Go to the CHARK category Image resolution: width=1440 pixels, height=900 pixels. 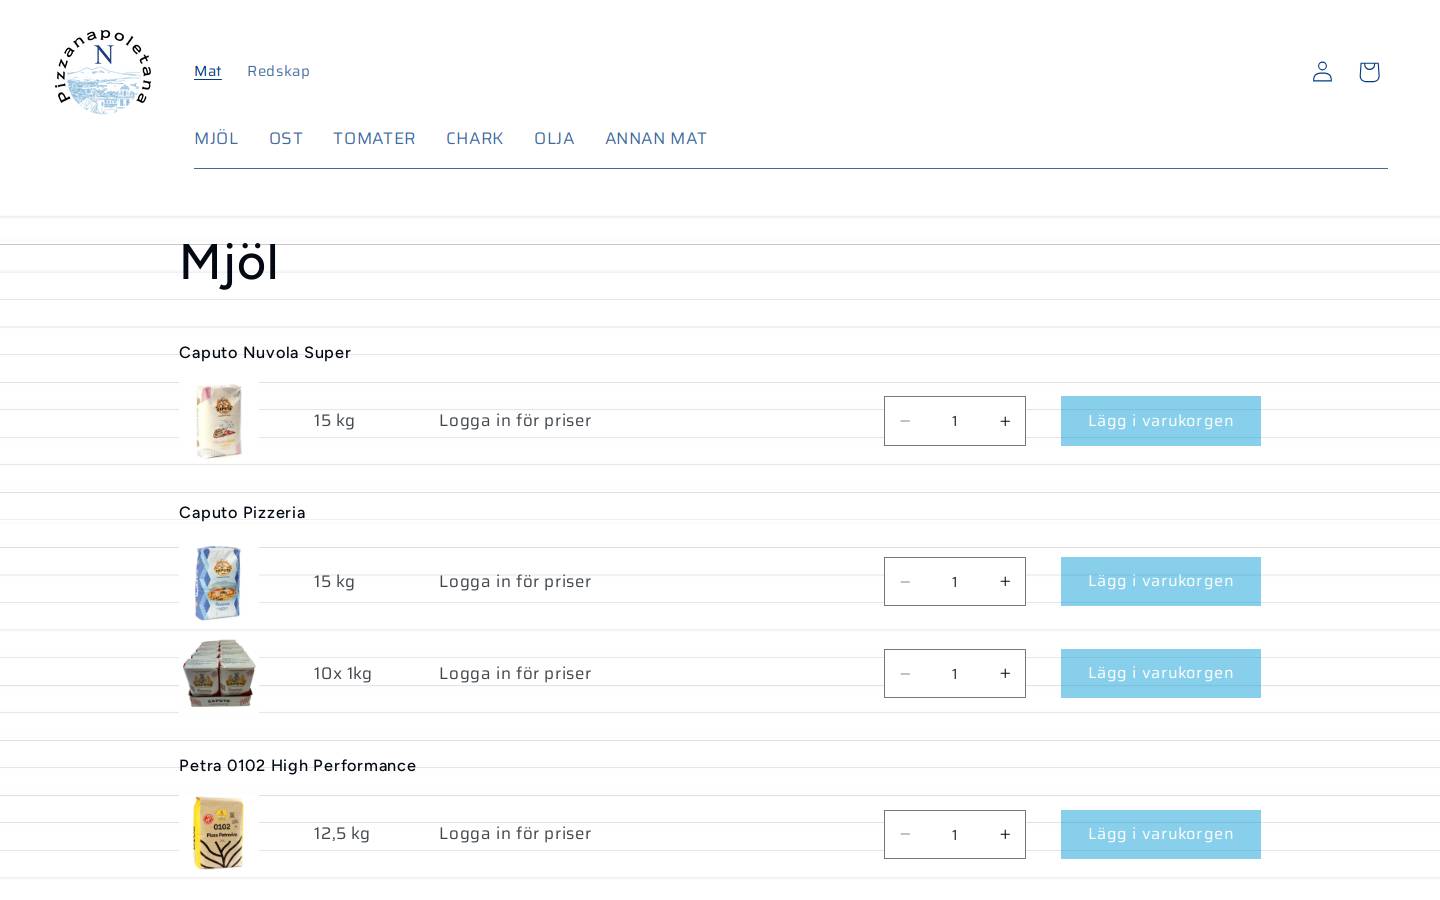(474, 138)
